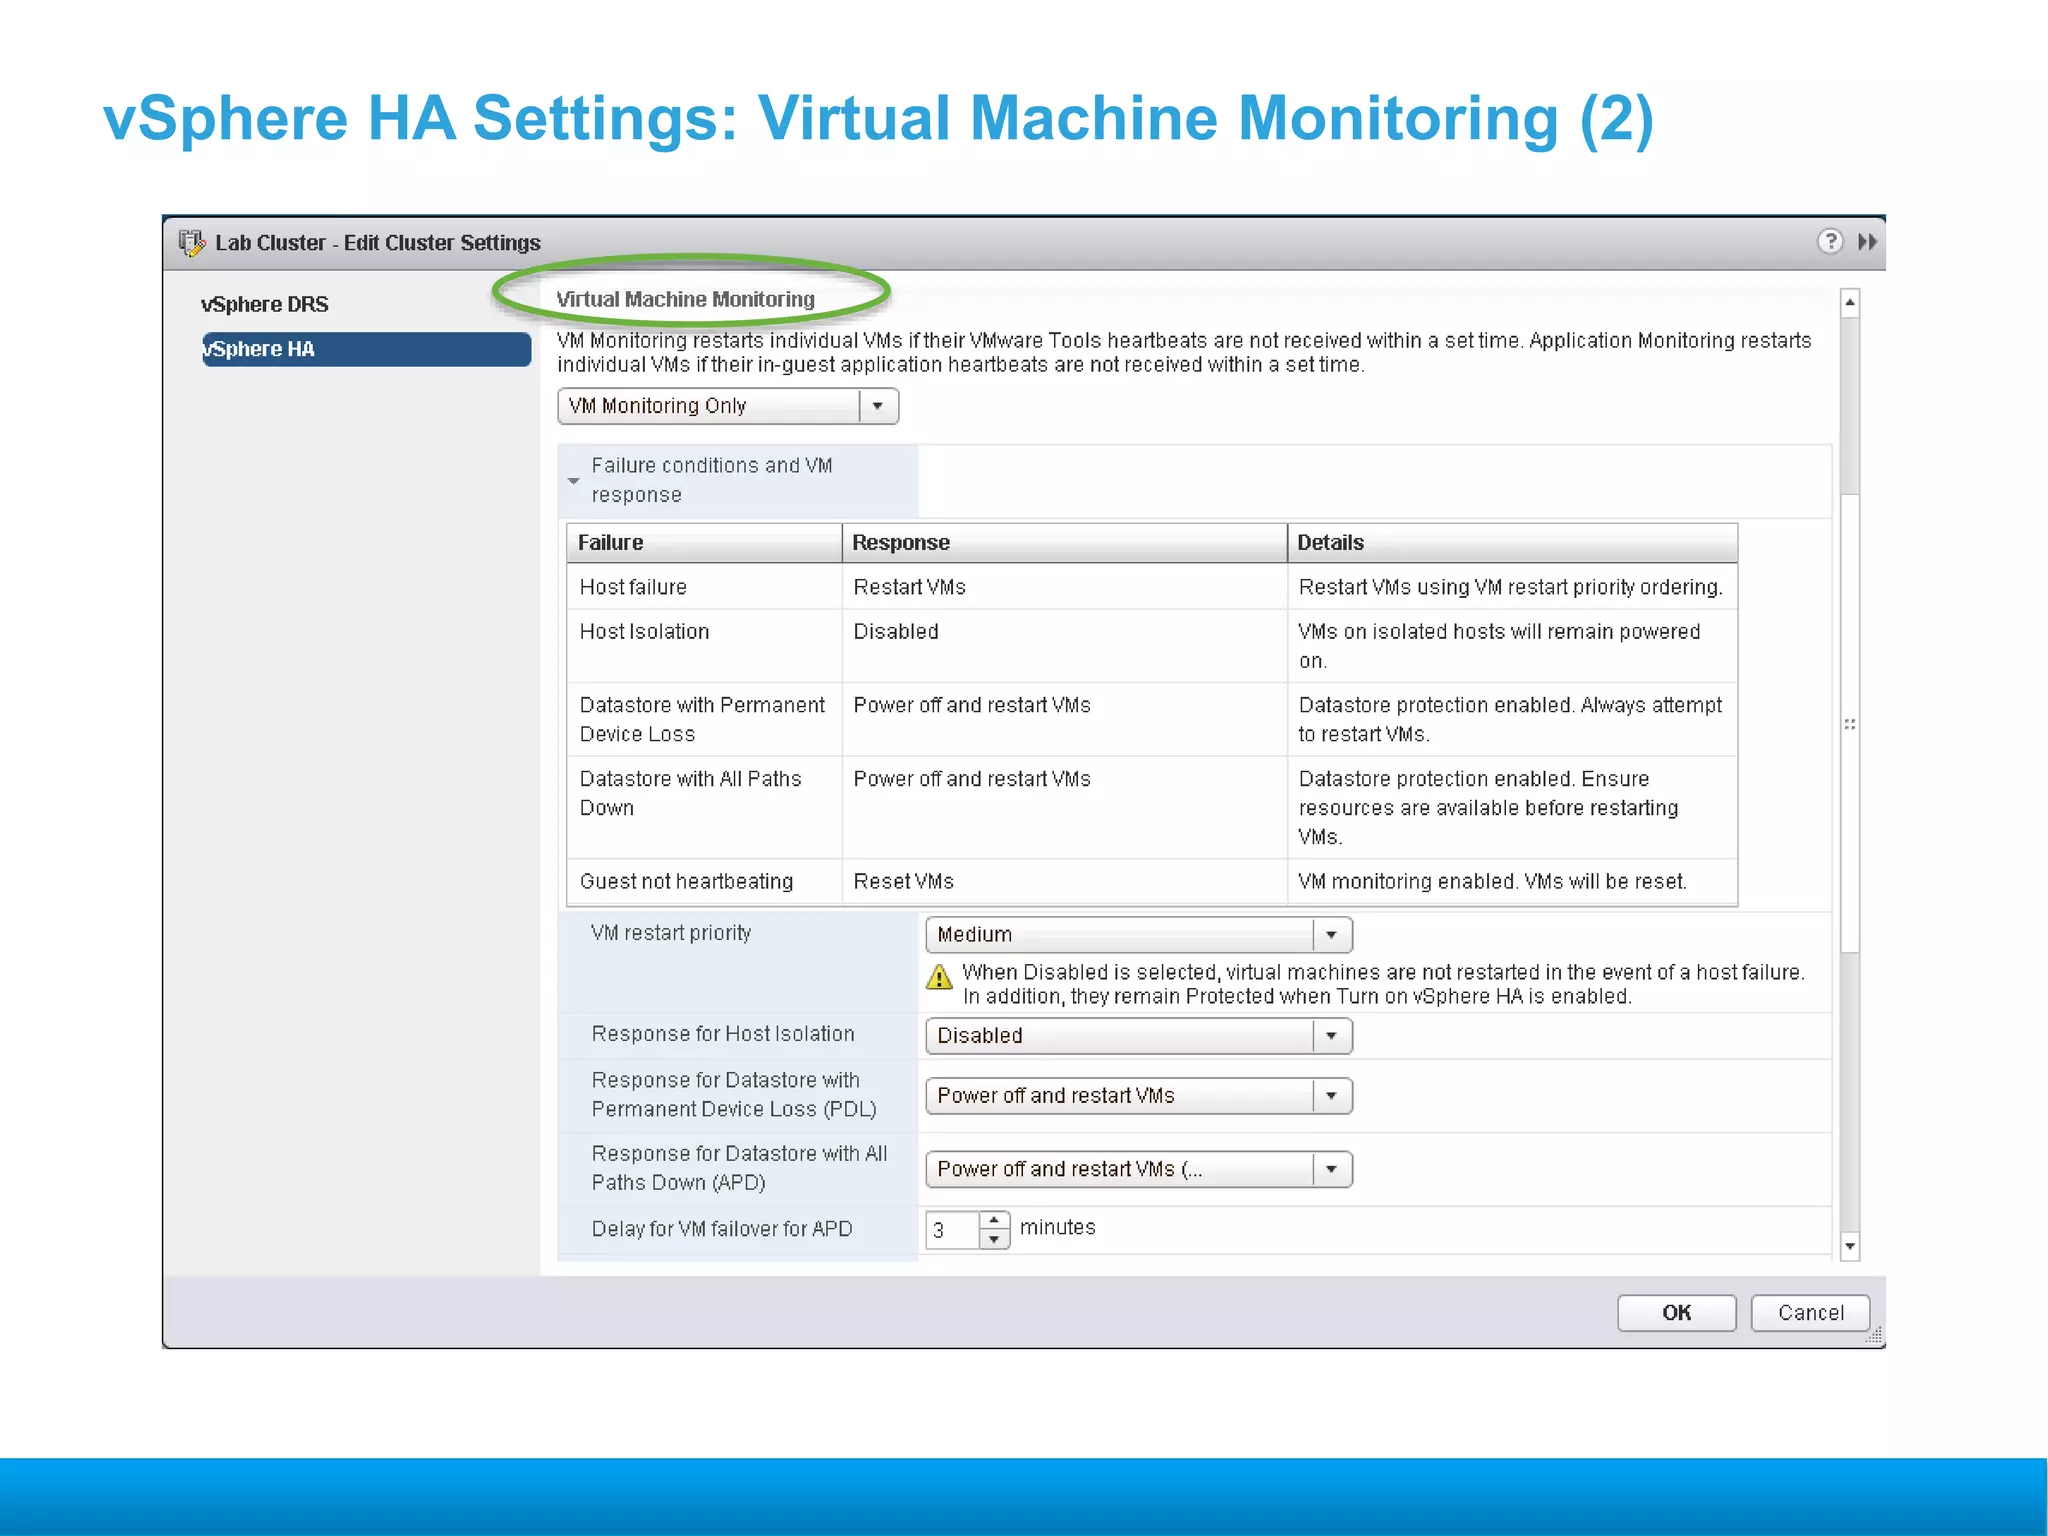Open the APD response dropdown
This screenshot has width=2048, height=1536.
[x=1139, y=1169]
